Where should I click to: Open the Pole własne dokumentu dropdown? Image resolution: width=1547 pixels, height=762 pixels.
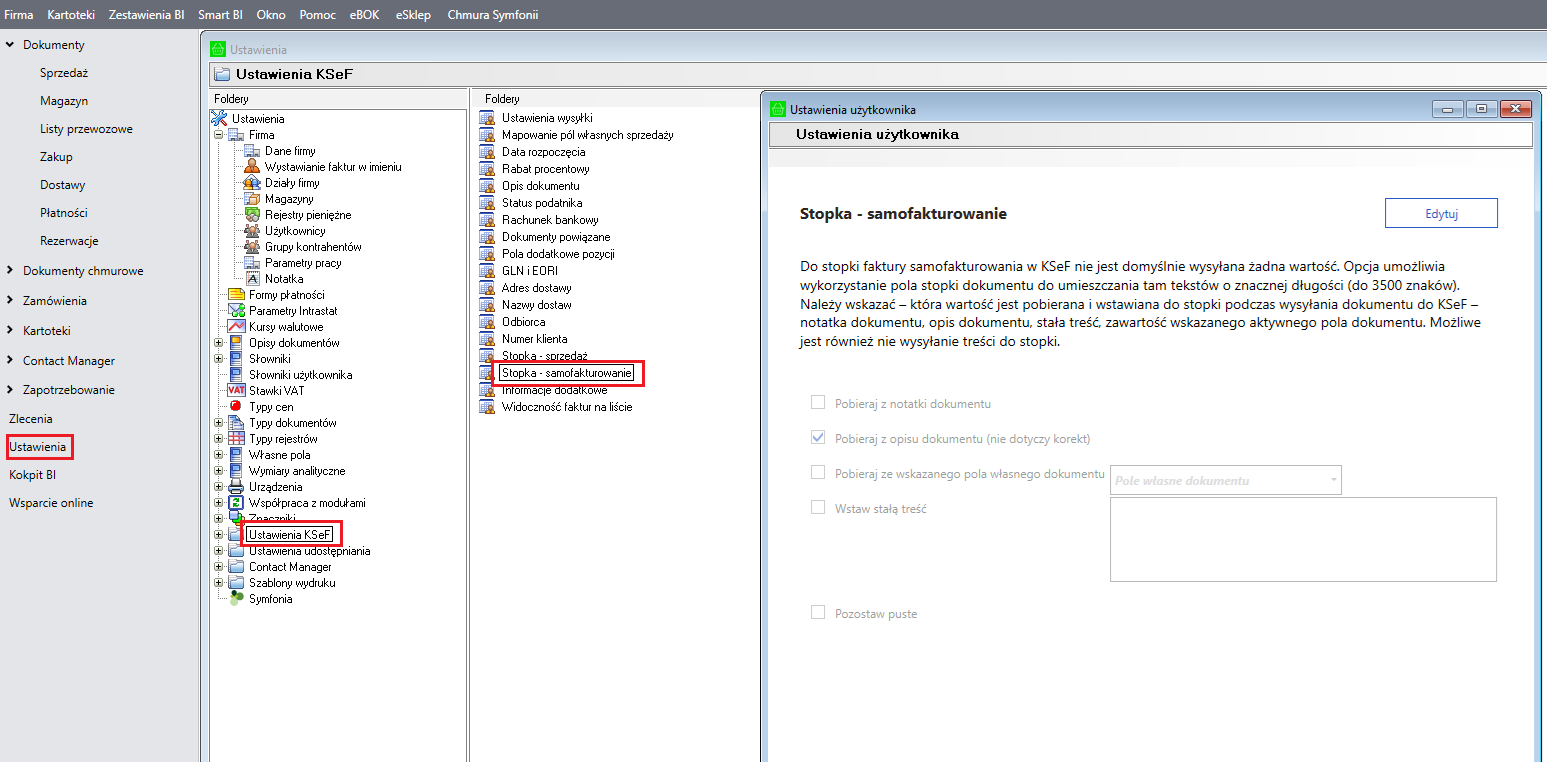point(1226,480)
